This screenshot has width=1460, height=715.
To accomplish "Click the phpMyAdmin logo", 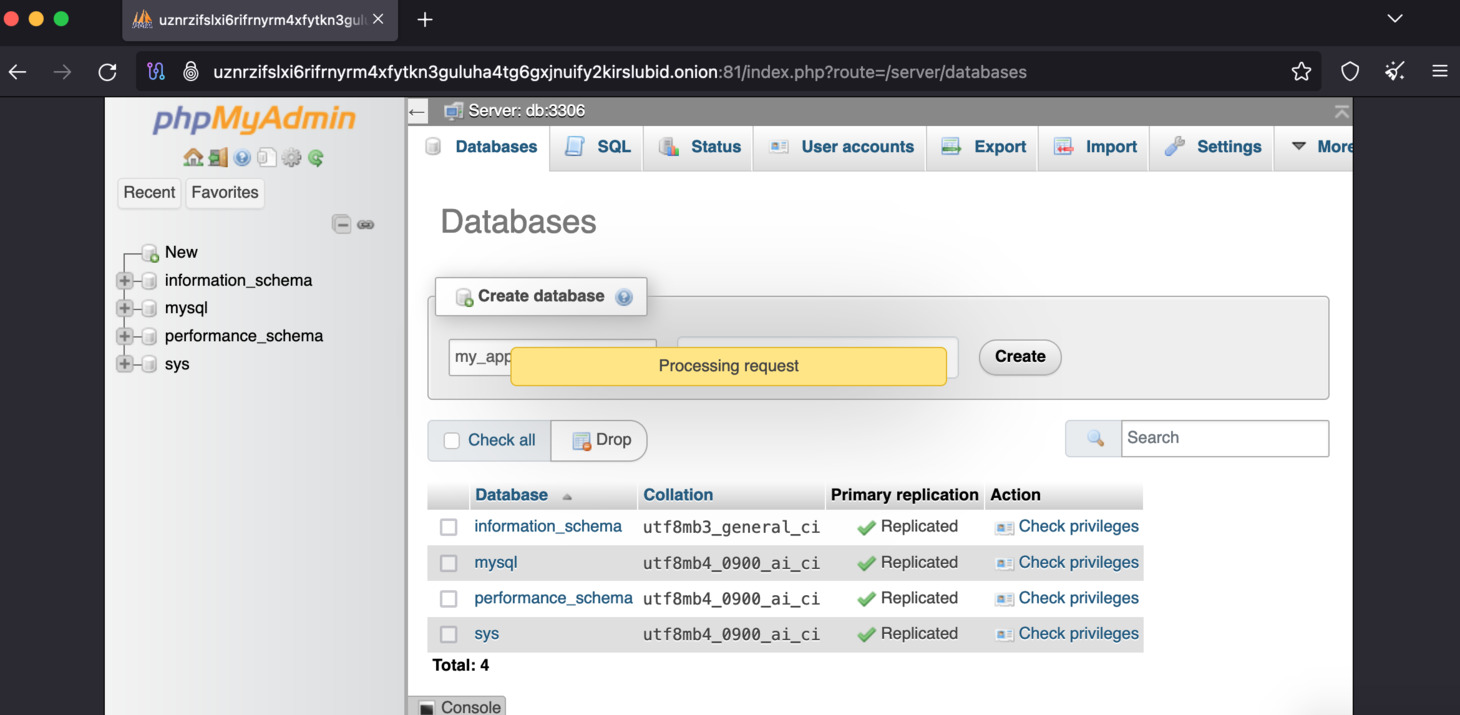I will click(x=254, y=118).
